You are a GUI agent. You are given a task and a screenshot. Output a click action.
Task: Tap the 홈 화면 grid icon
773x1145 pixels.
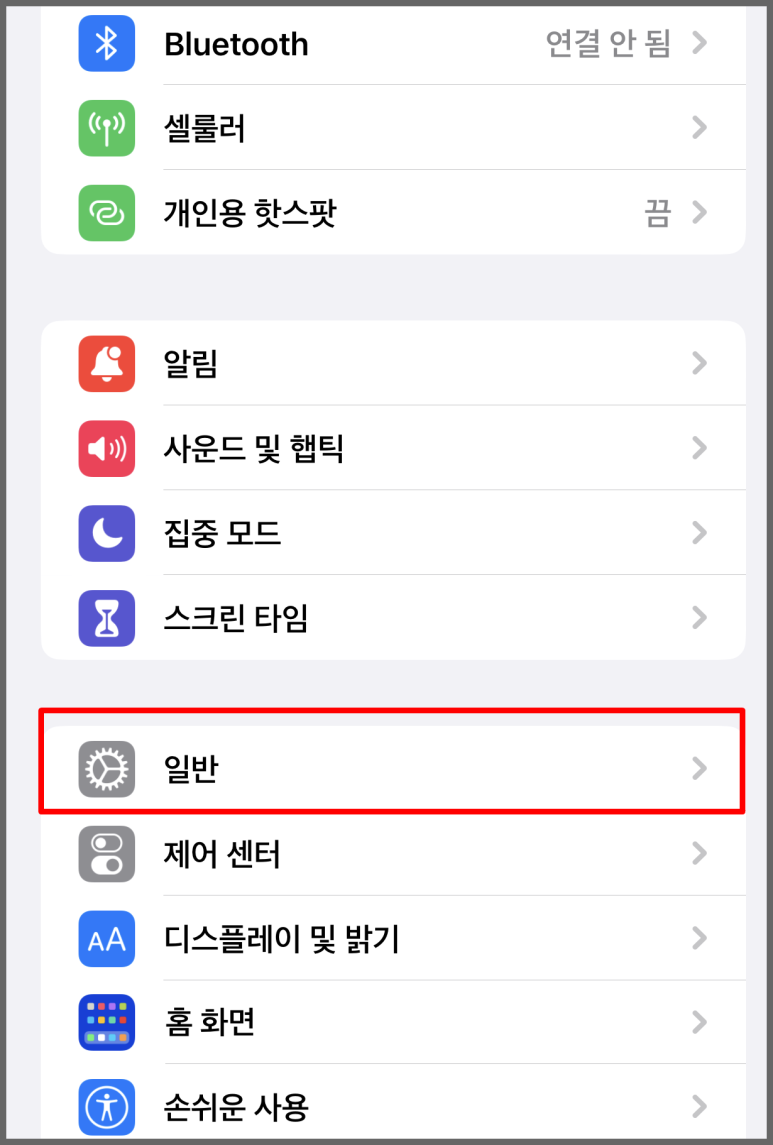pyautogui.click(x=107, y=1022)
